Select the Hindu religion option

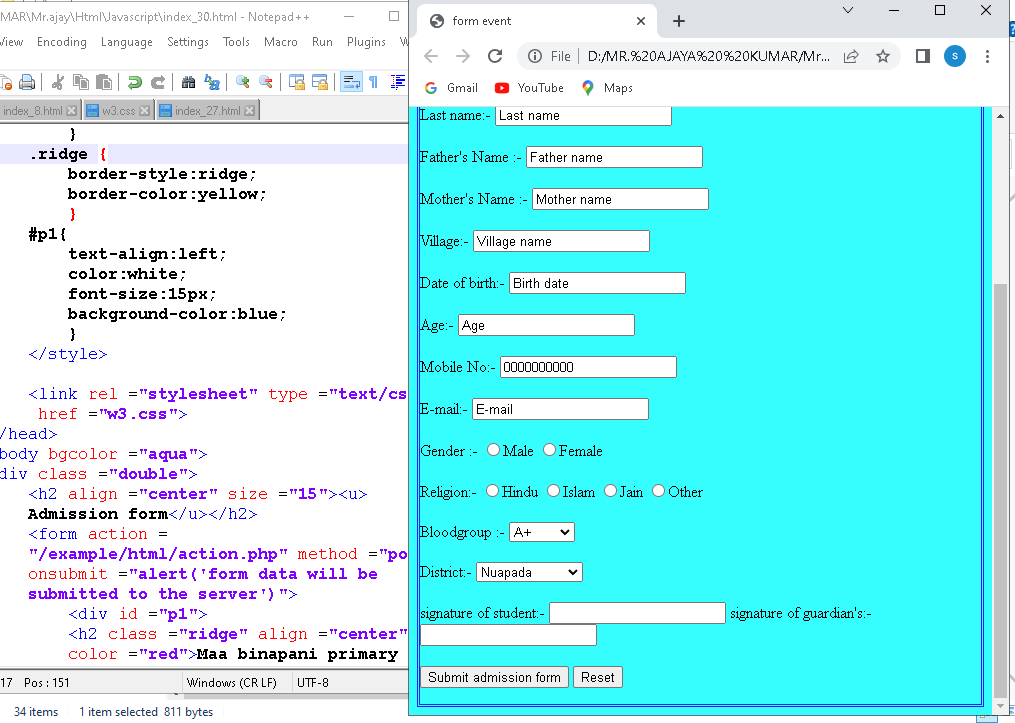(x=492, y=491)
